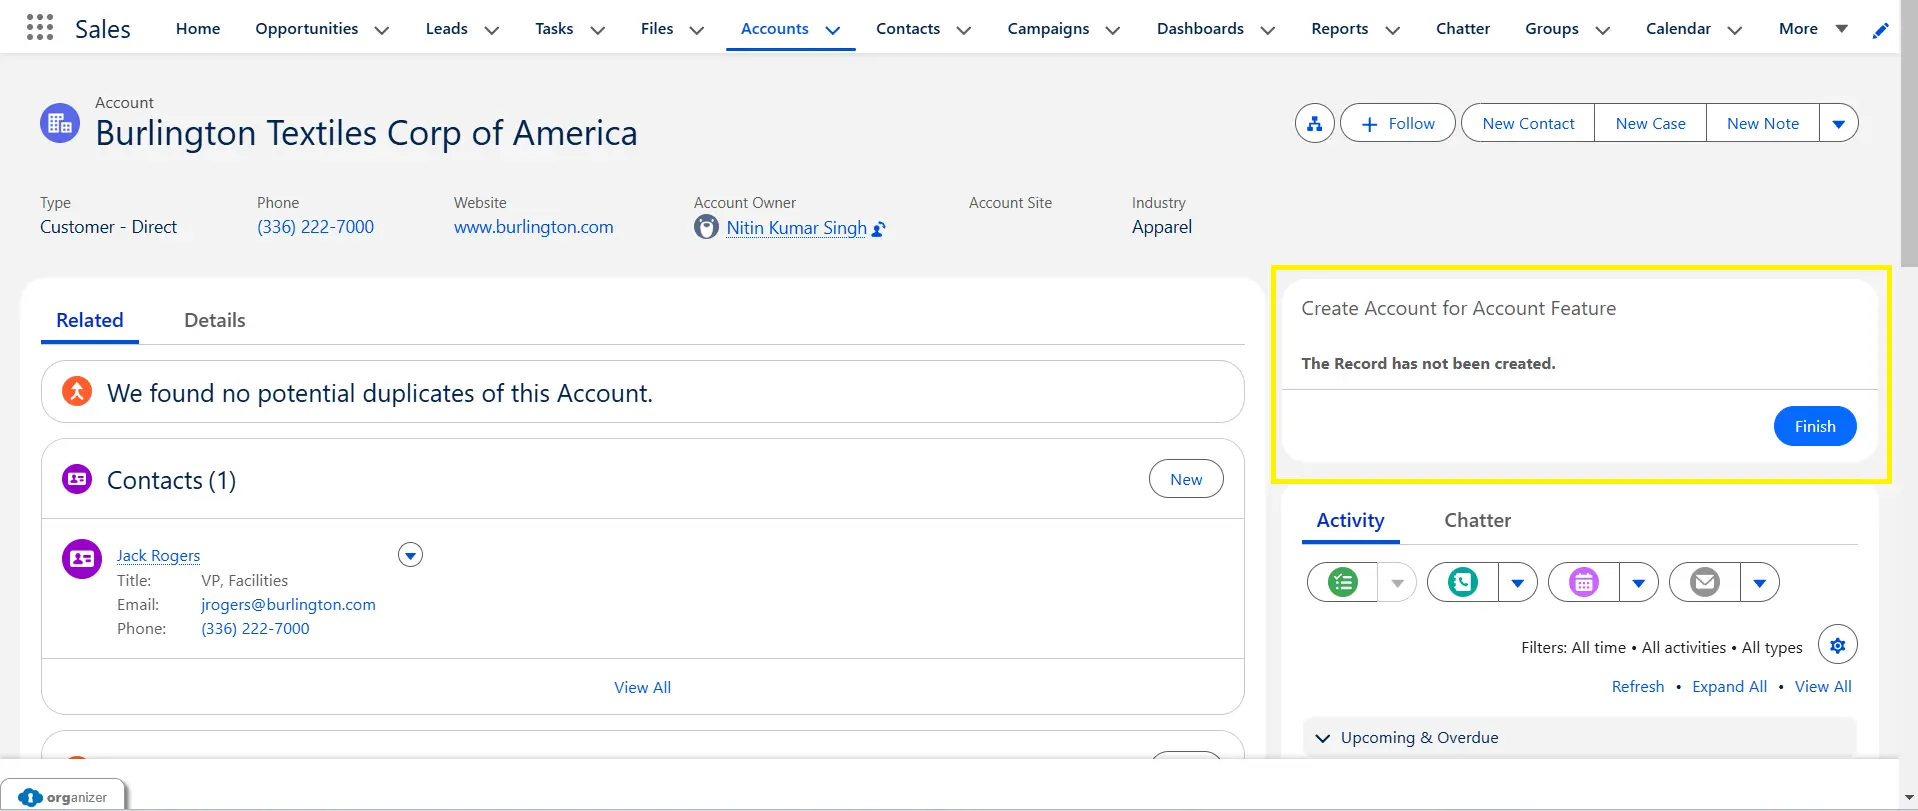Click the New Case button

(1650, 124)
